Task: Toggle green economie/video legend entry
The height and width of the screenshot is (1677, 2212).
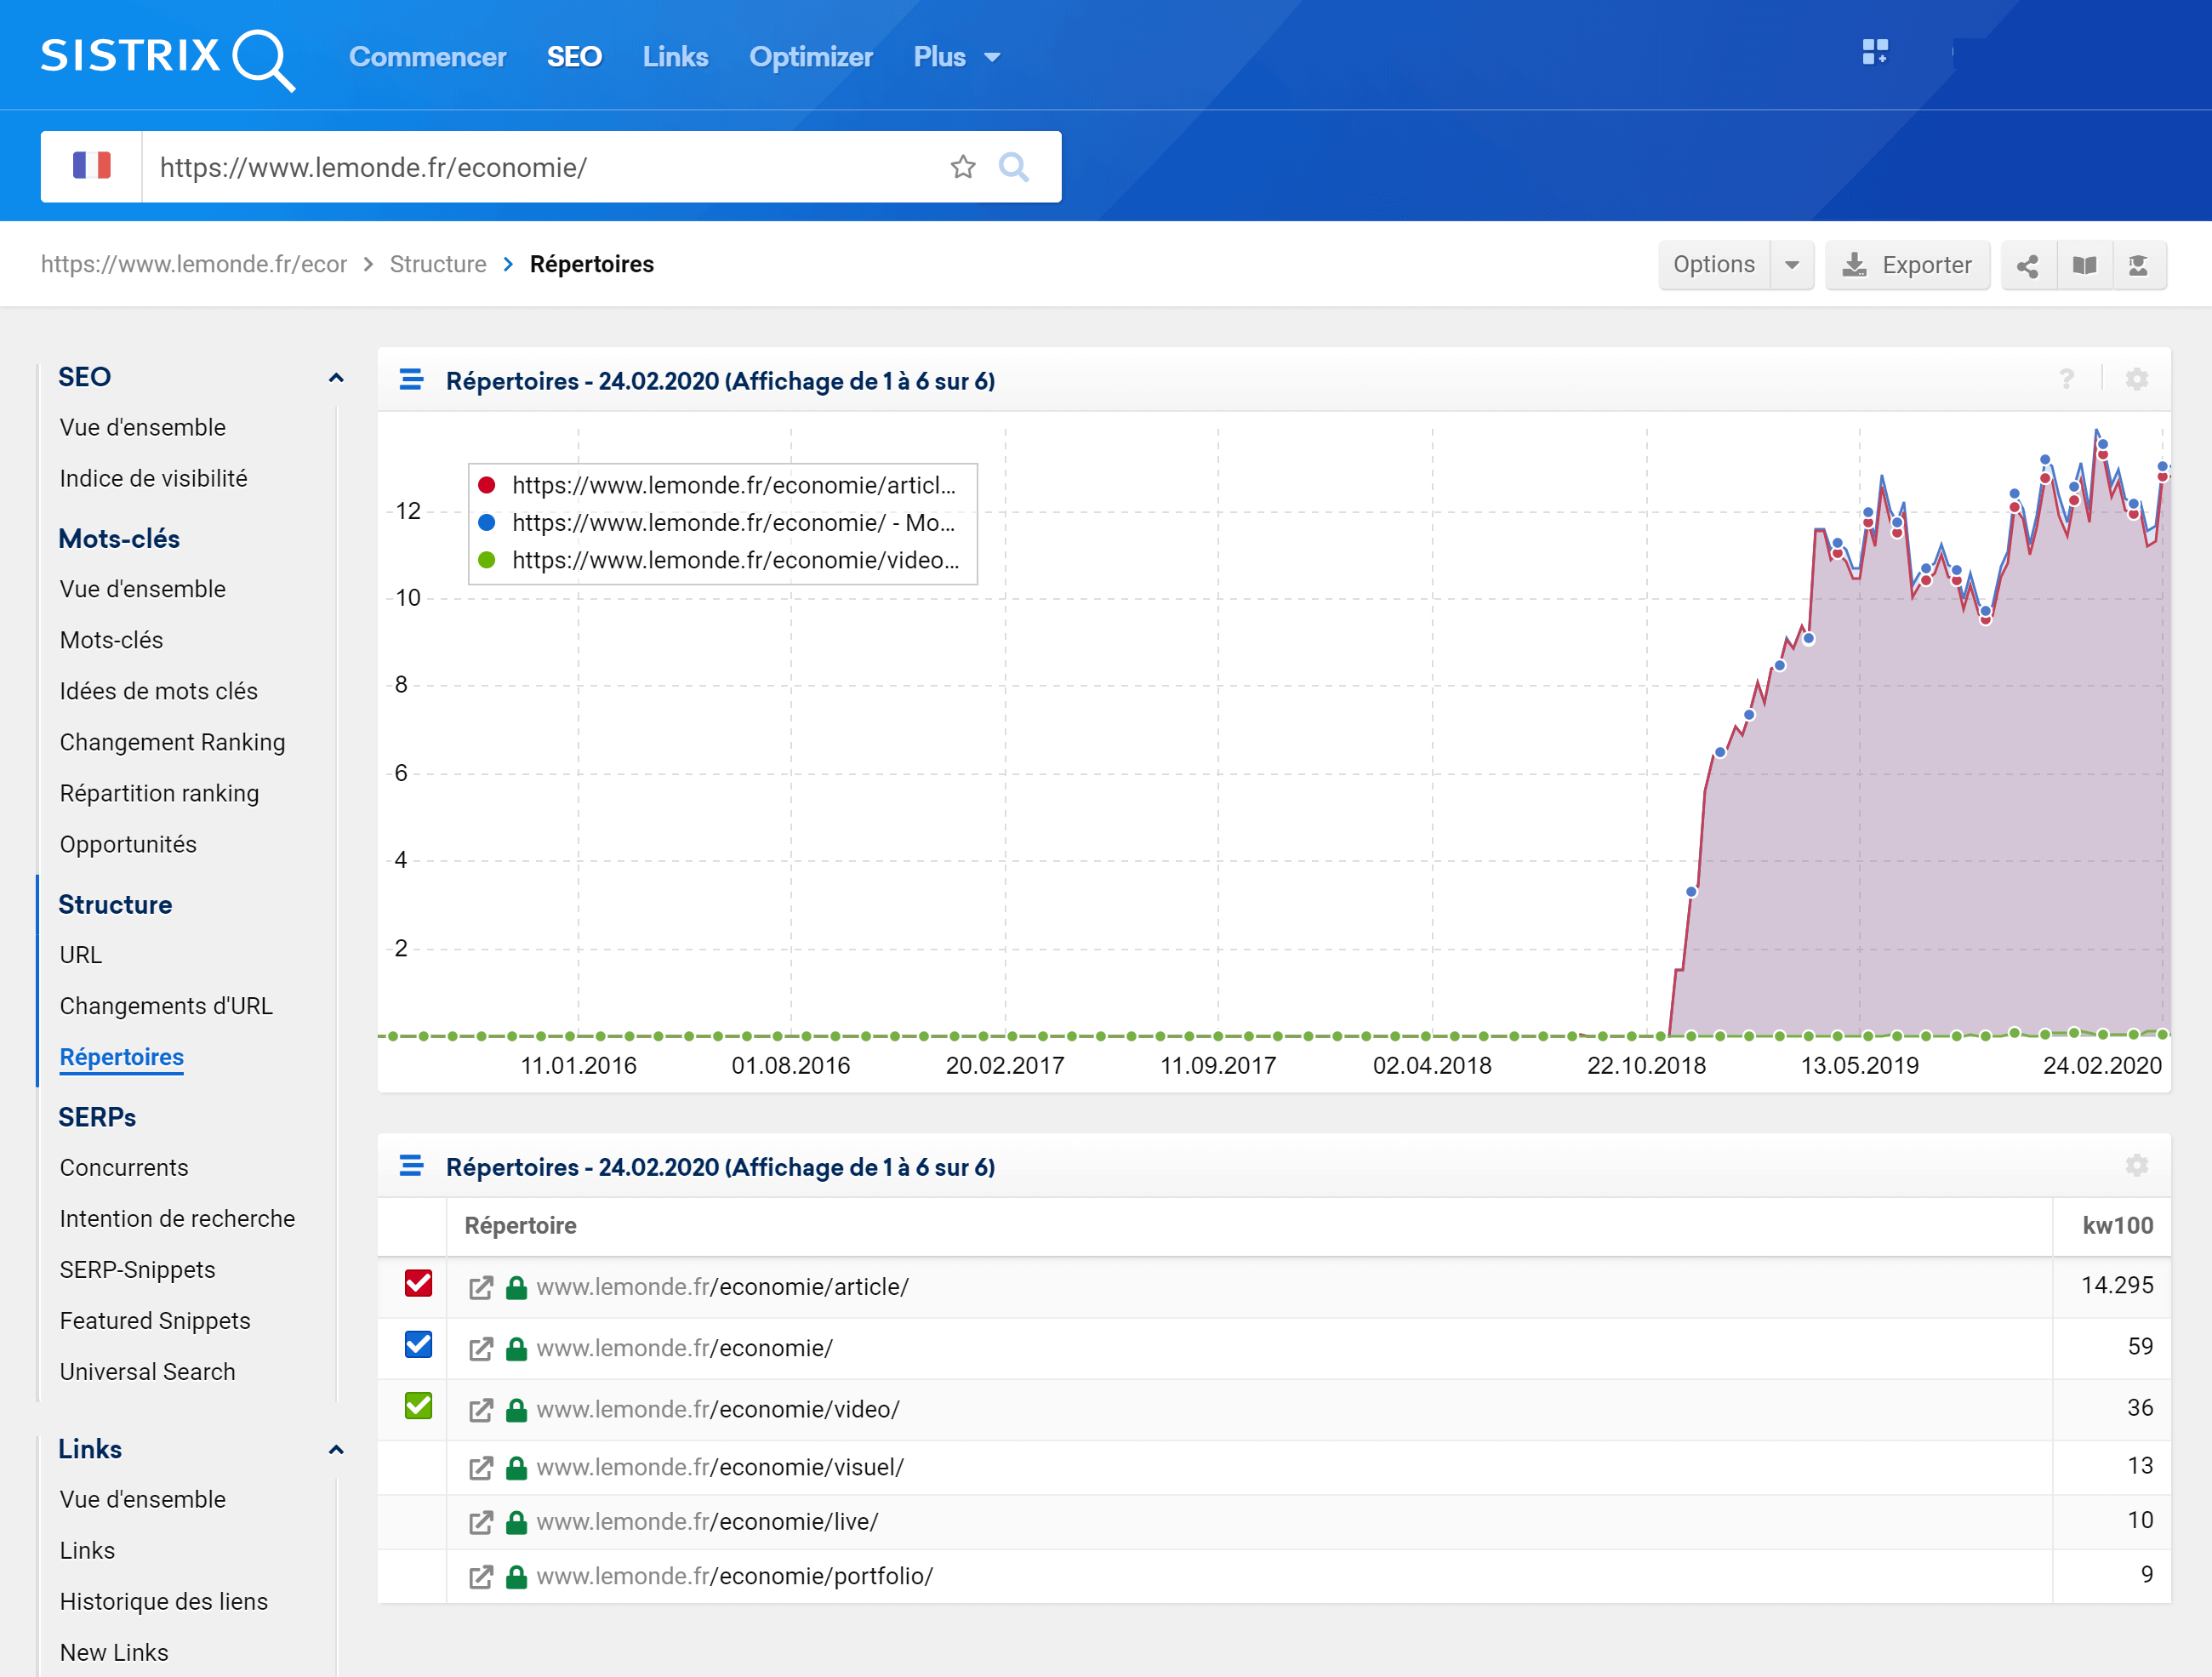Action: 717,560
